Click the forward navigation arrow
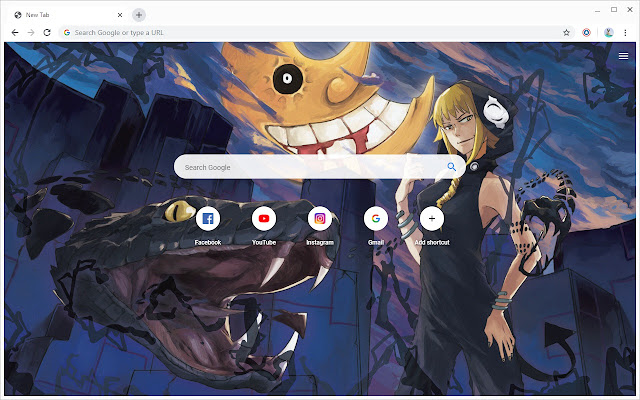Screen dimensions: 640x400 (31, 33)
